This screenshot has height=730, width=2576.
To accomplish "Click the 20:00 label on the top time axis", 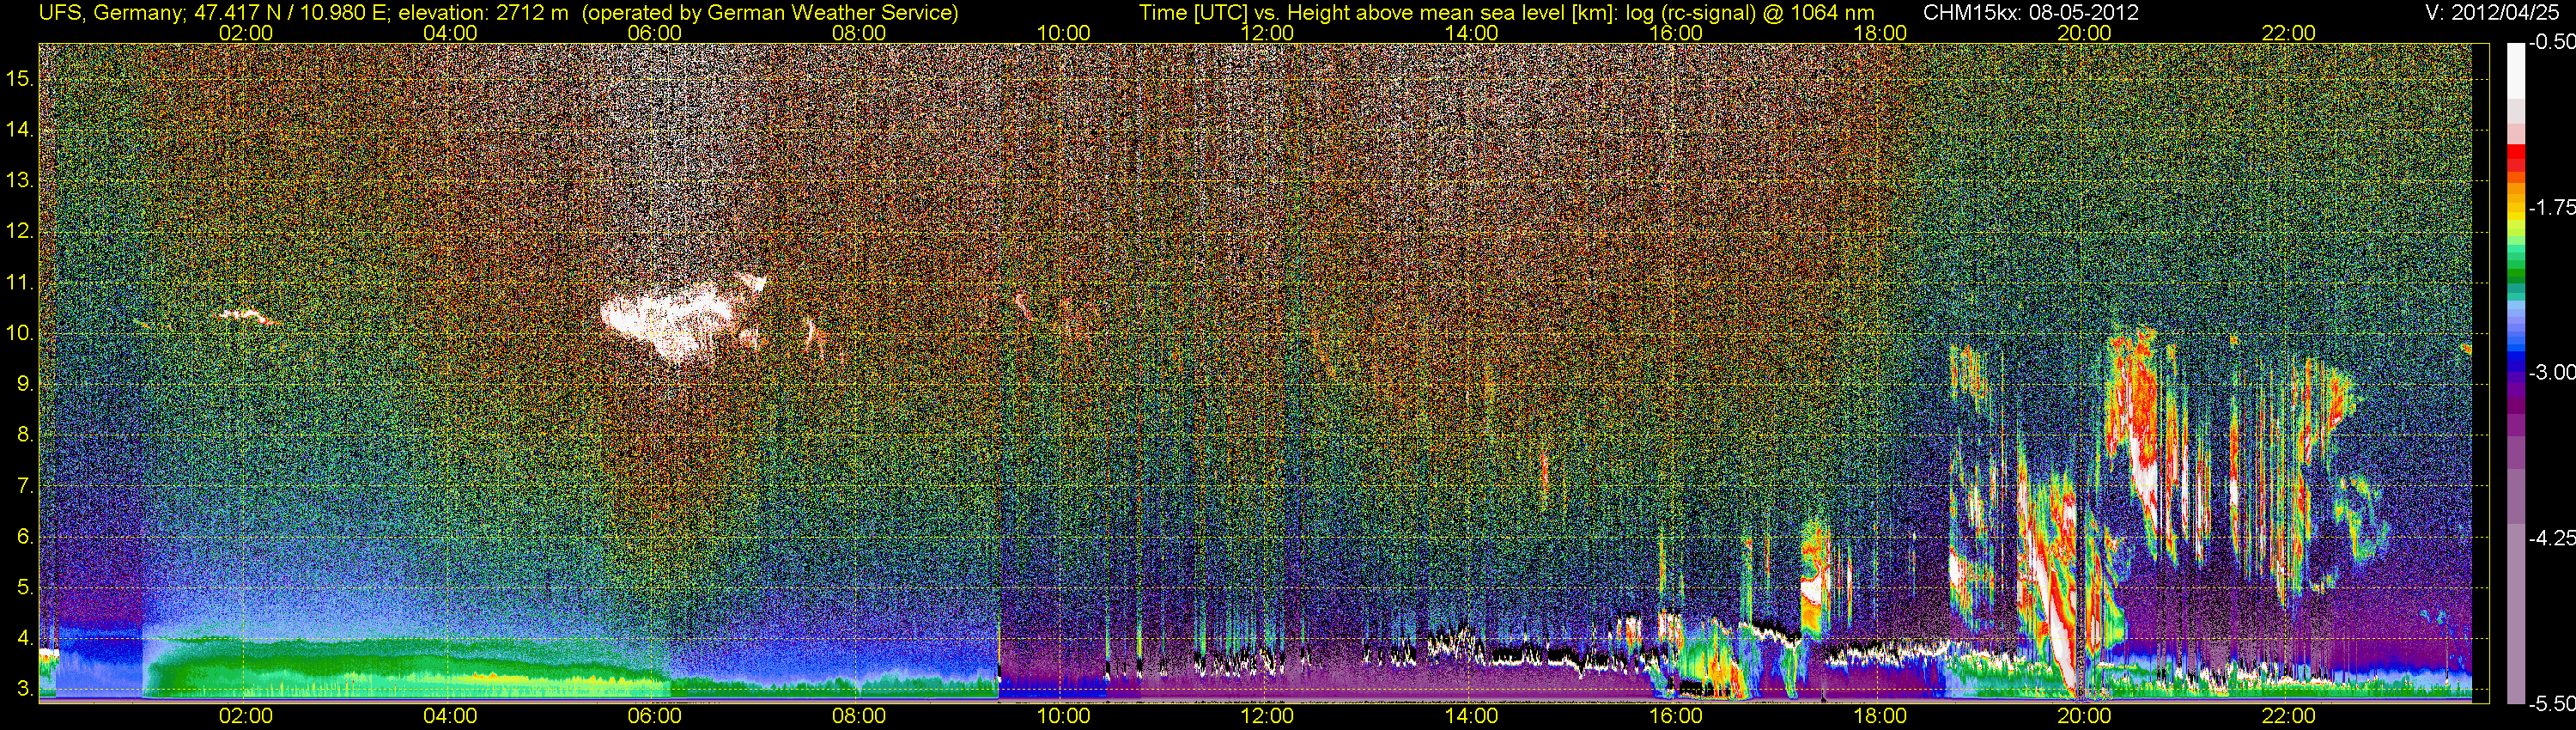I will 2084,33.
